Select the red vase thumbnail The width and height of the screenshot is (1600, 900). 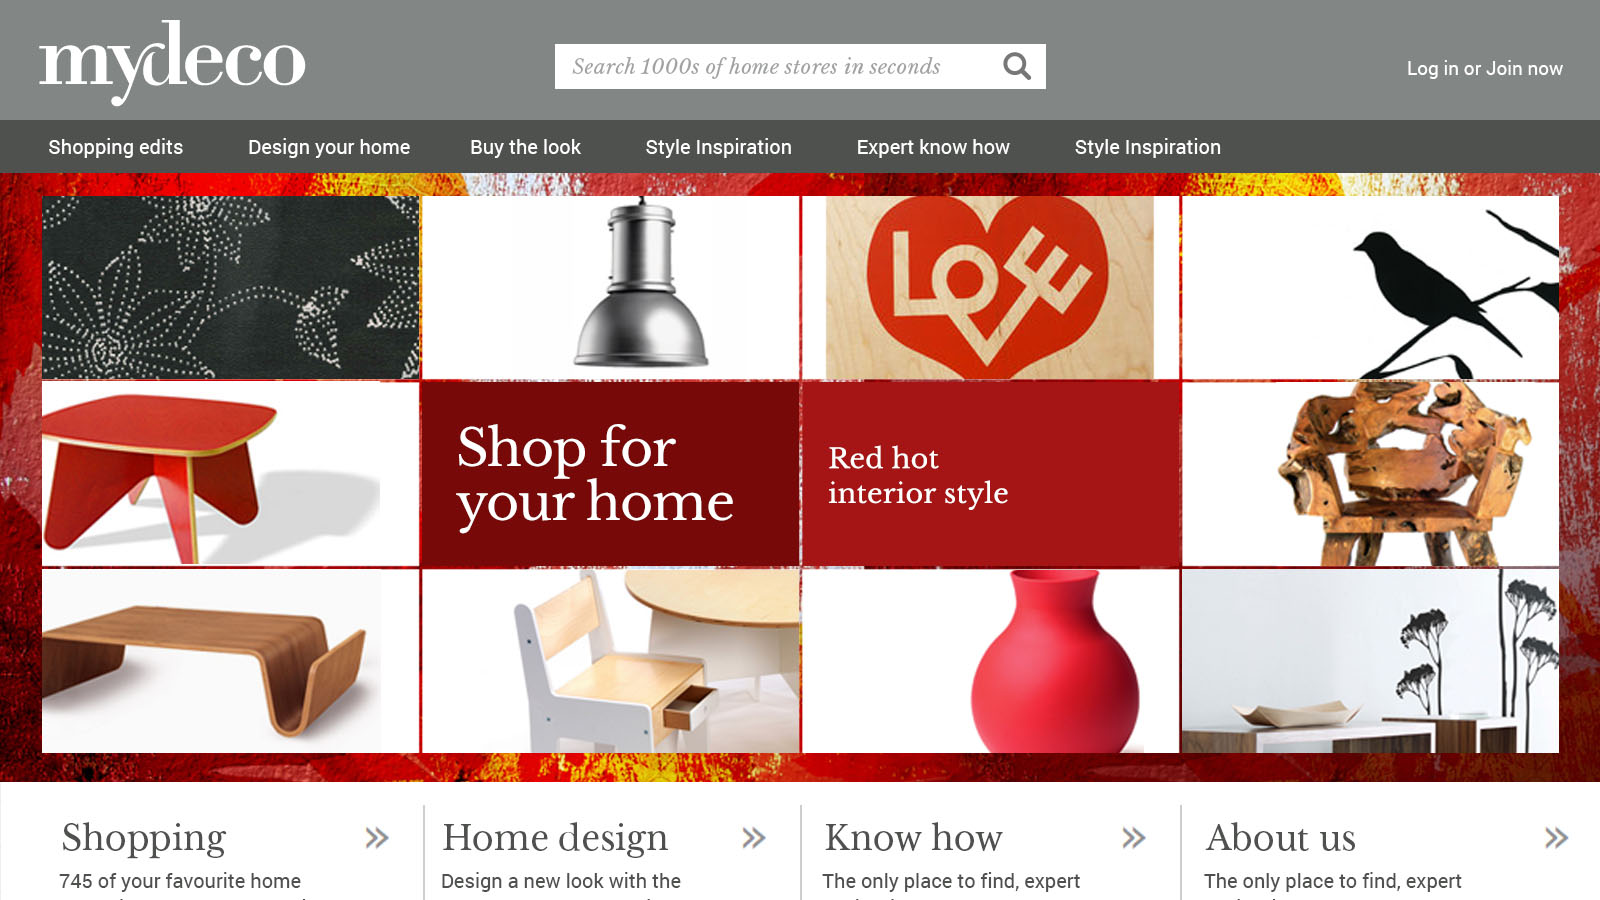(991, 661)
